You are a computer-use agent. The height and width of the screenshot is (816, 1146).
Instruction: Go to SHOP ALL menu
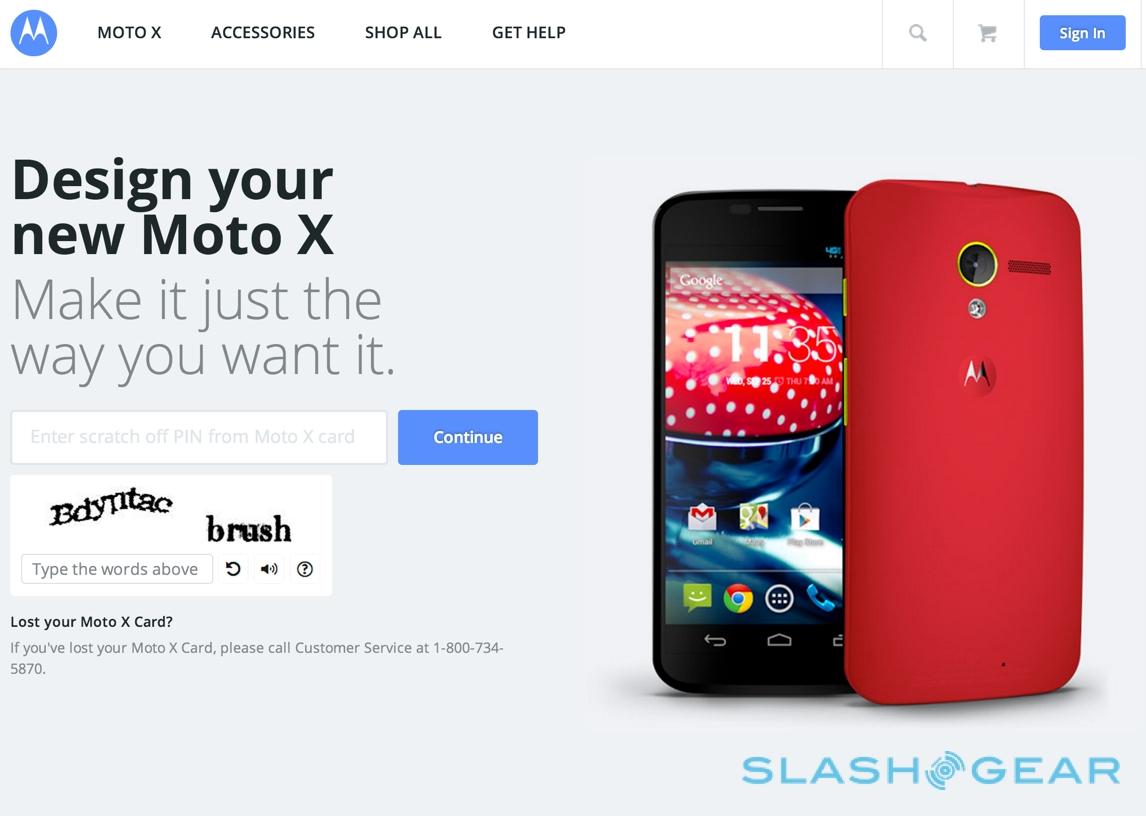403,33
